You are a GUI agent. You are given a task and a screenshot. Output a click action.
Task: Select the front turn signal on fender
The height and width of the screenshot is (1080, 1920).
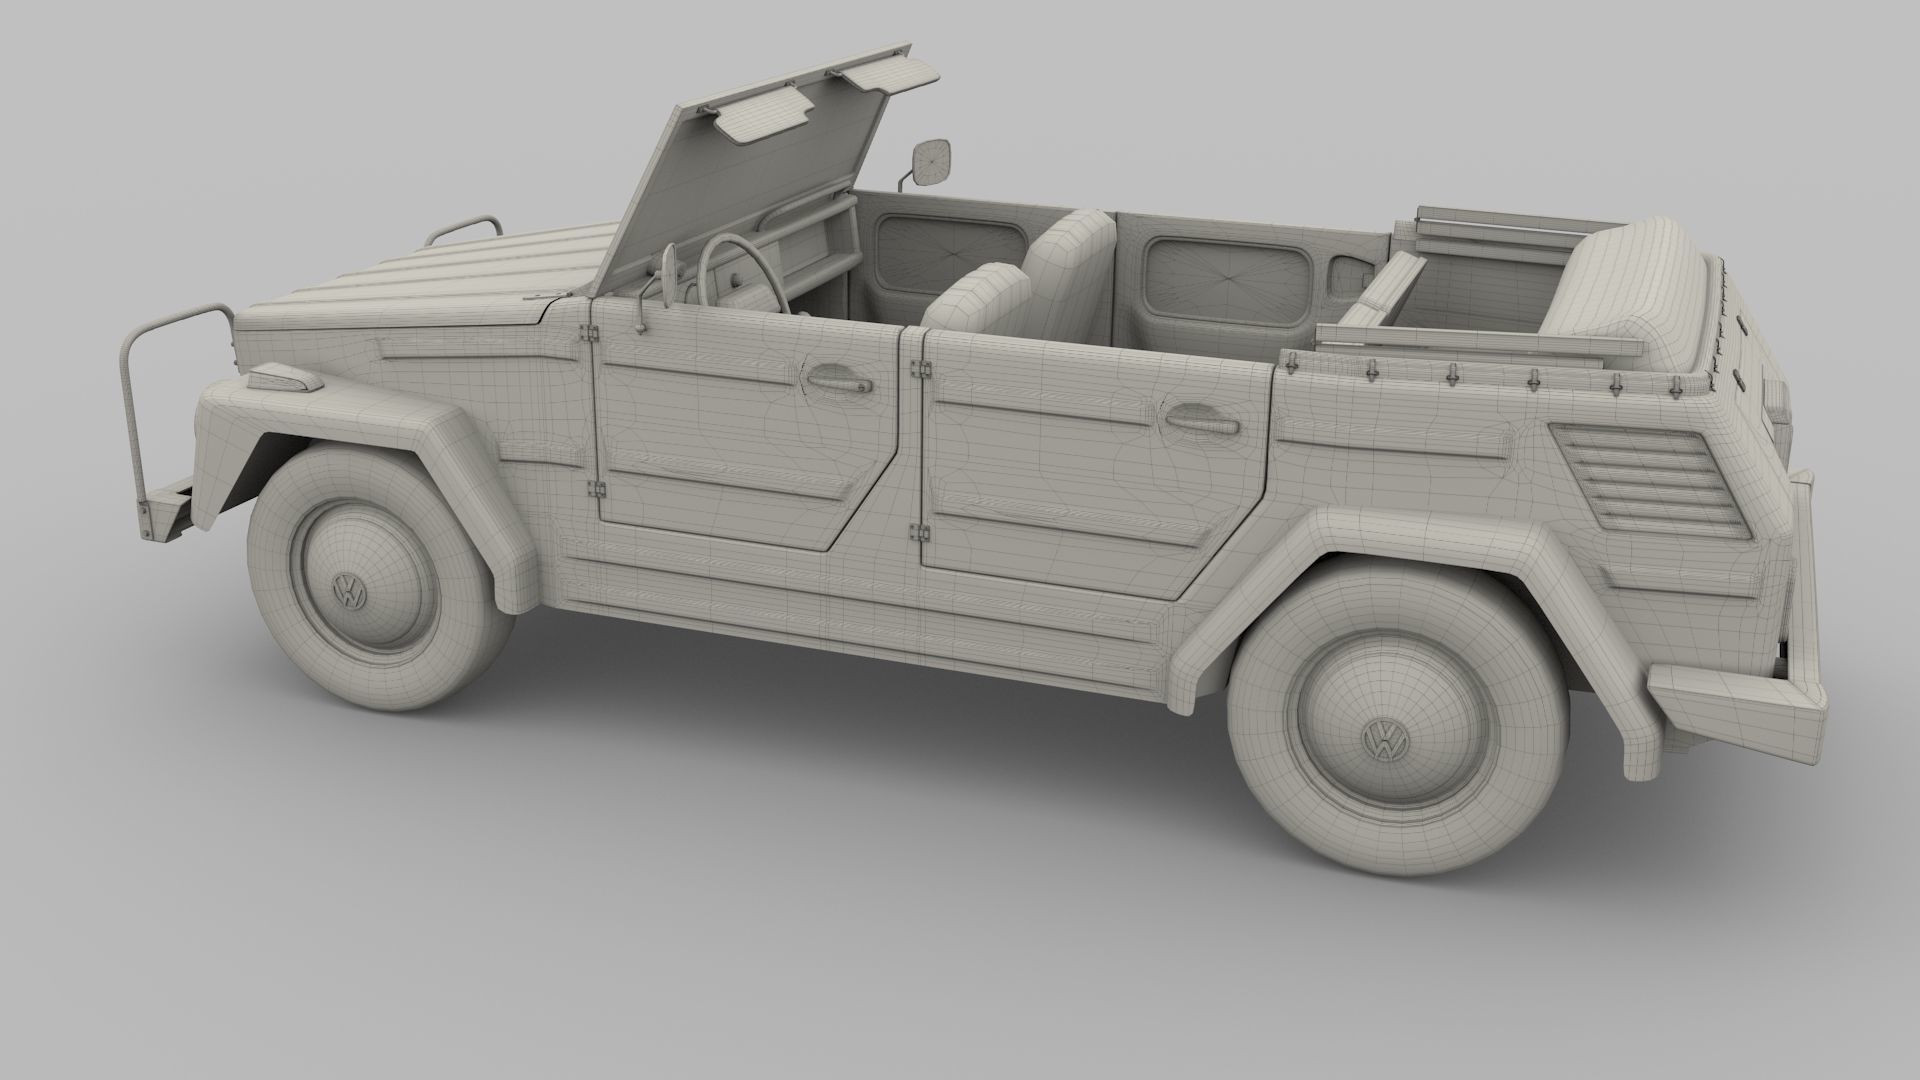pyautogui.click(x=285, y=379)
